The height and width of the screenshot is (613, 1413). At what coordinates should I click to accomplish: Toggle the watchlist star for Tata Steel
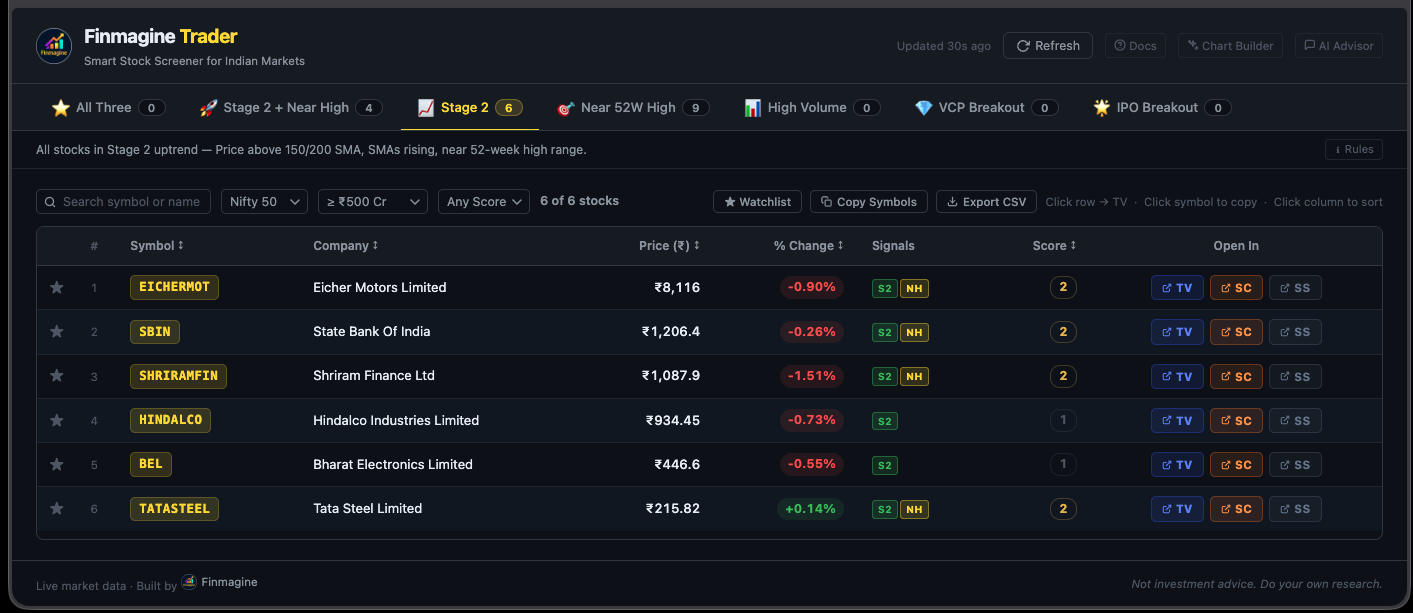coord(57,509)
